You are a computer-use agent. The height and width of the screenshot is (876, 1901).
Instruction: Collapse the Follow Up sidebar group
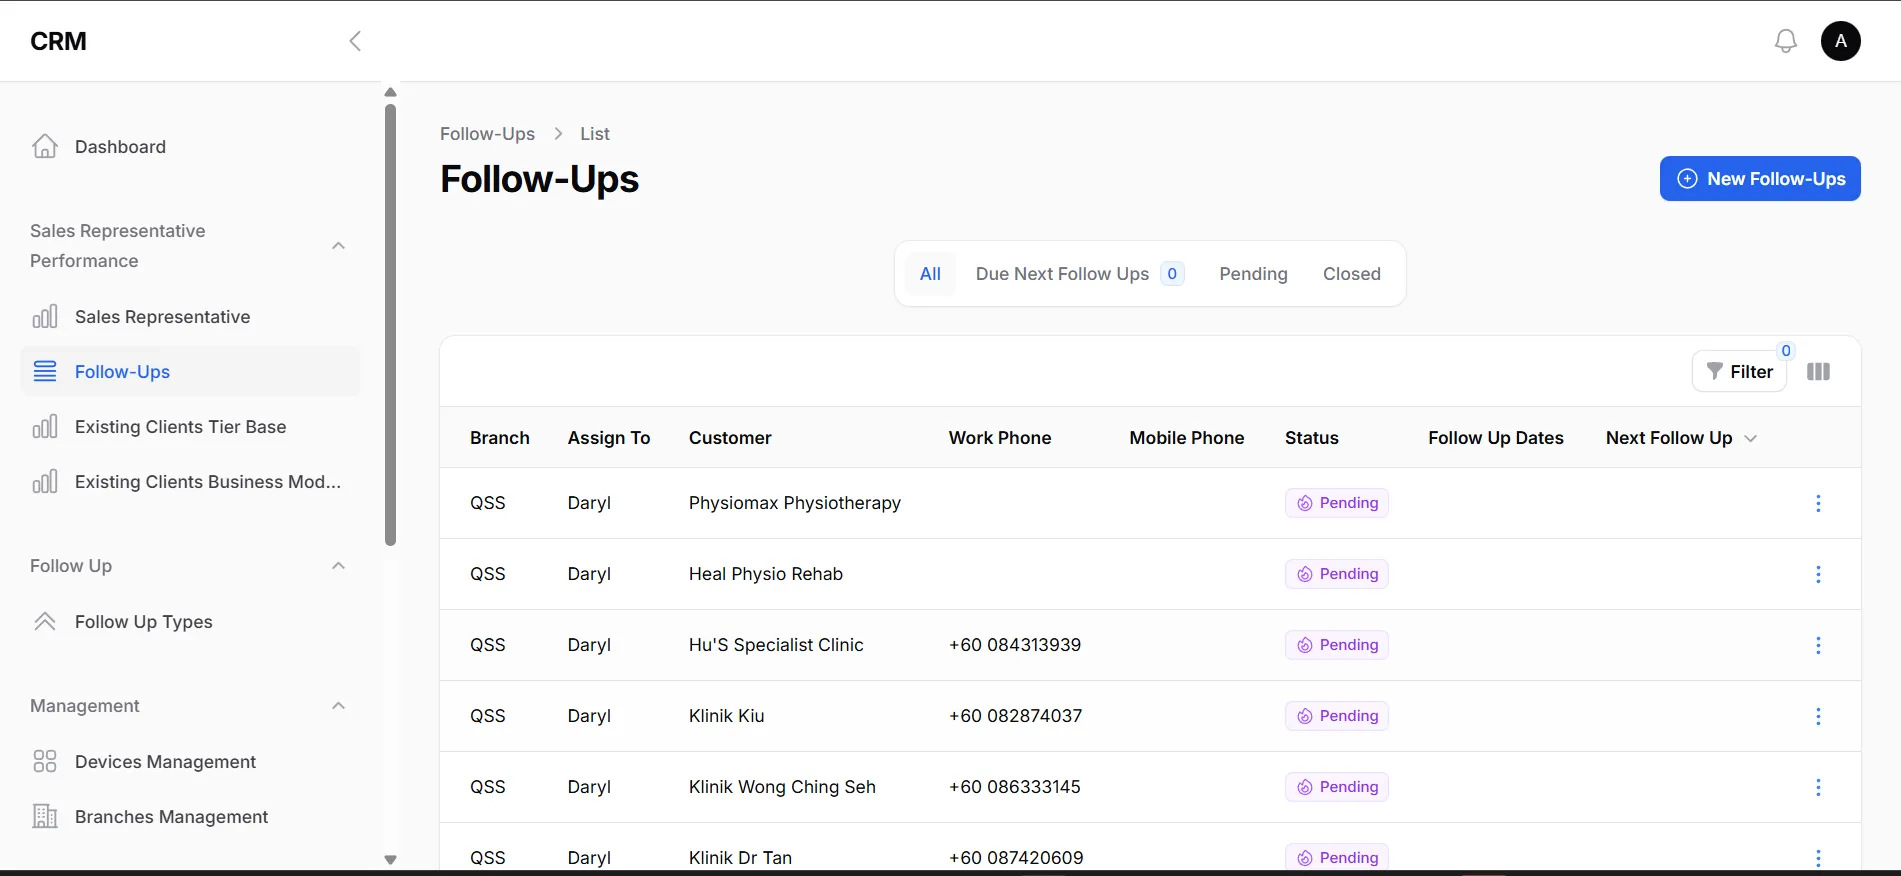tap(339, 566)
